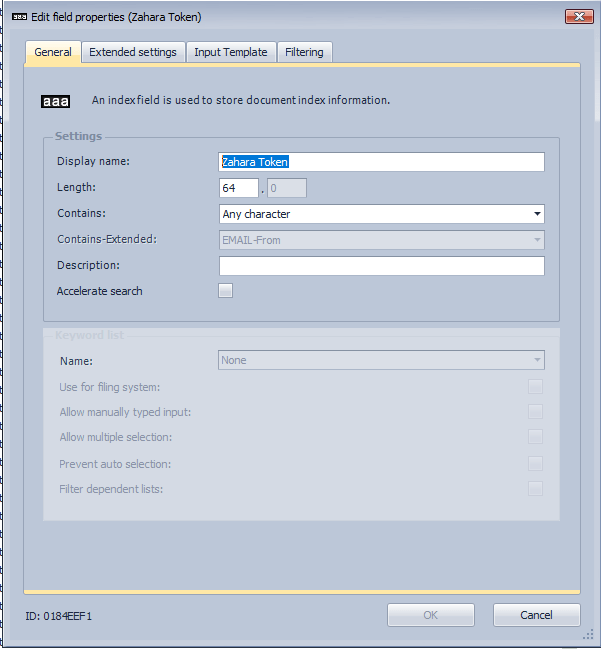Click the resize grip in dialog corner
The height and width of the screenshot is (649, 601).
click(x=588, y=635)
